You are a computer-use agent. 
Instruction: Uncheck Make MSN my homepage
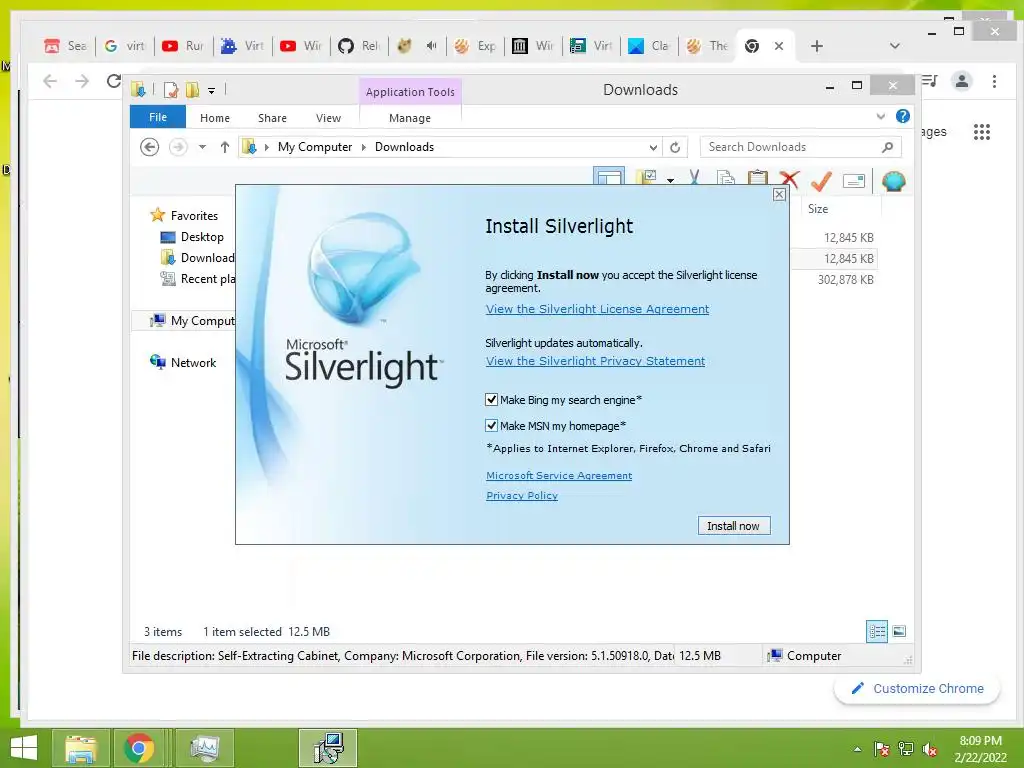tap(492, 426)
